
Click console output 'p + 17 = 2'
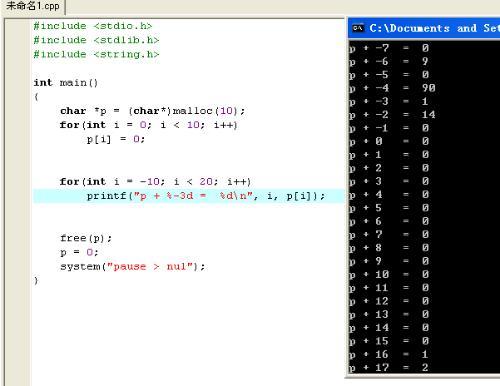tap(389, 368)
